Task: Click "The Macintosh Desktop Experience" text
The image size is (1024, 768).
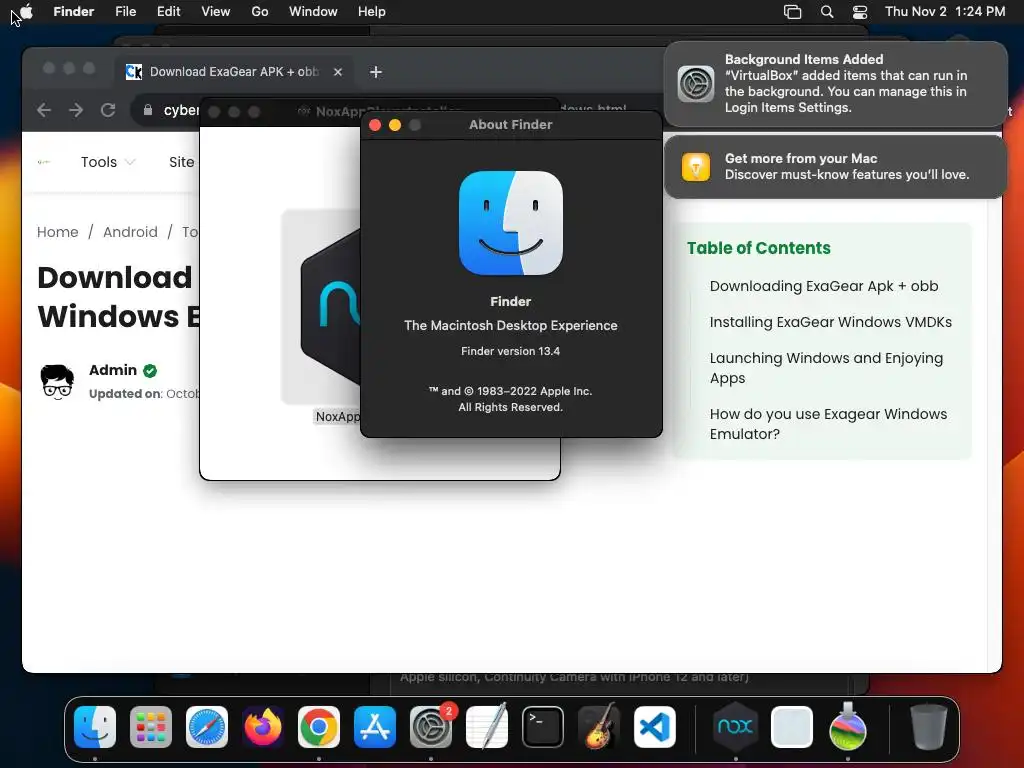Action: (x=511, y=325)
